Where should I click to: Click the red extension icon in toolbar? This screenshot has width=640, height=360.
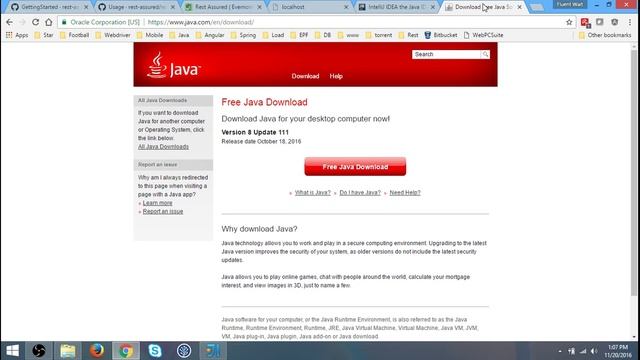coord(585,22)
